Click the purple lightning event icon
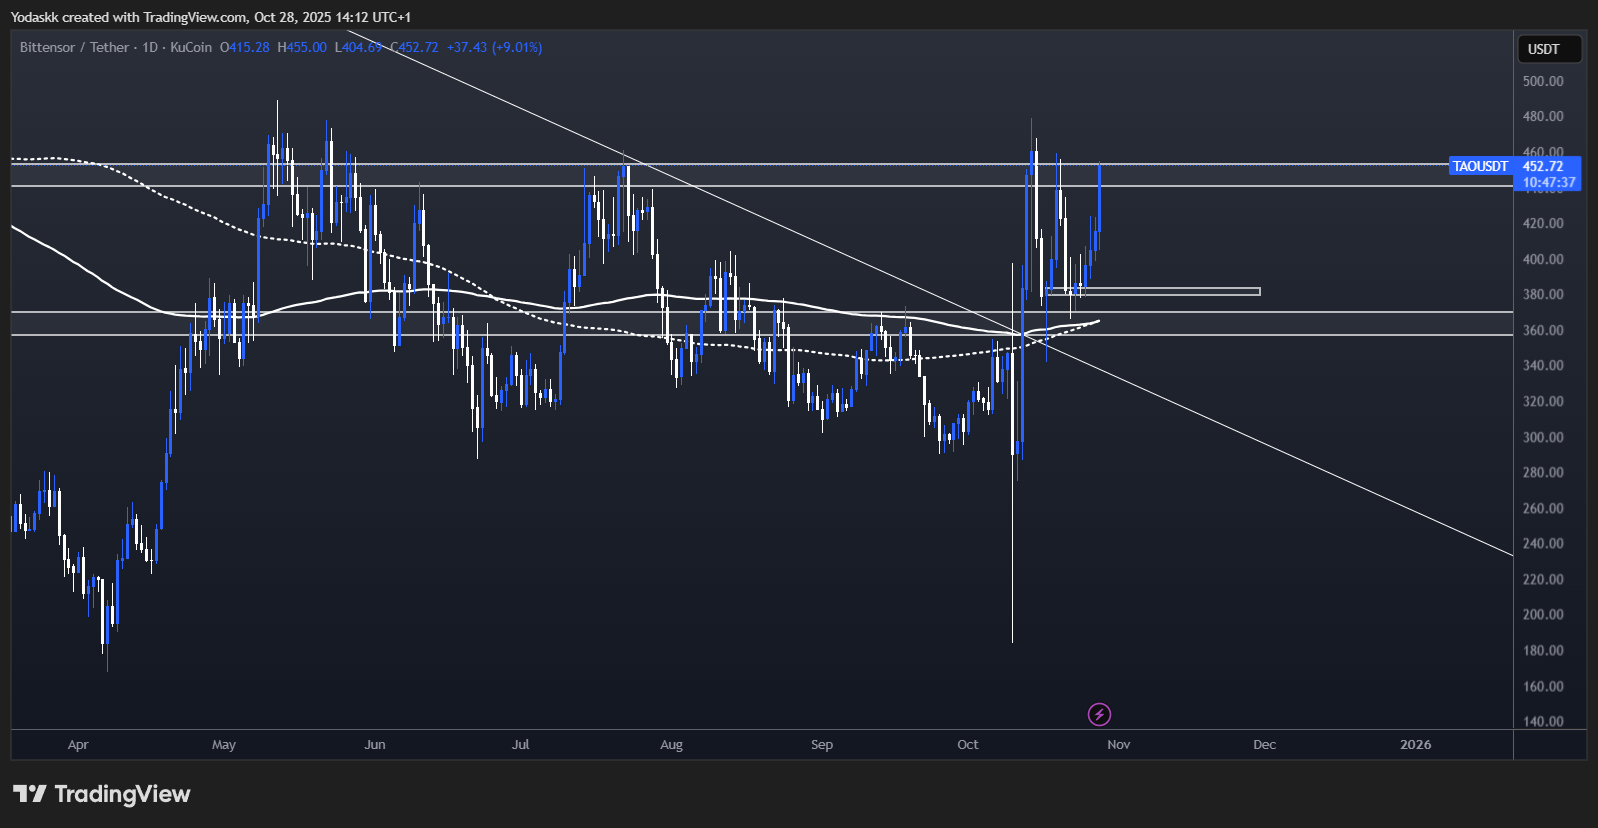Viewport: 1598px width, 828px height. coord(1099,714)
